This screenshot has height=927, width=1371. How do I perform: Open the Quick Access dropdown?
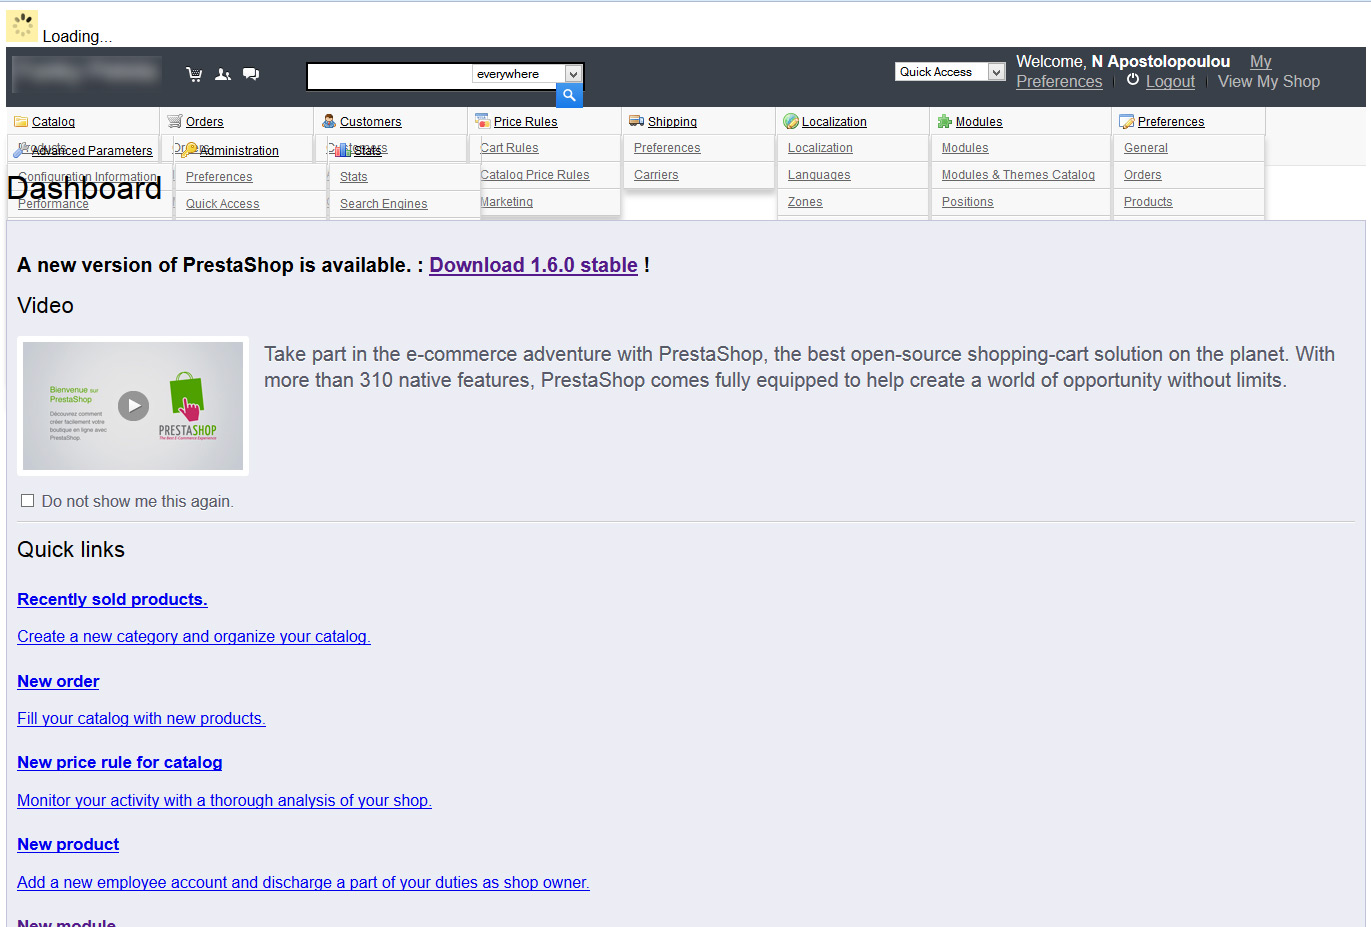coord(950,72)
